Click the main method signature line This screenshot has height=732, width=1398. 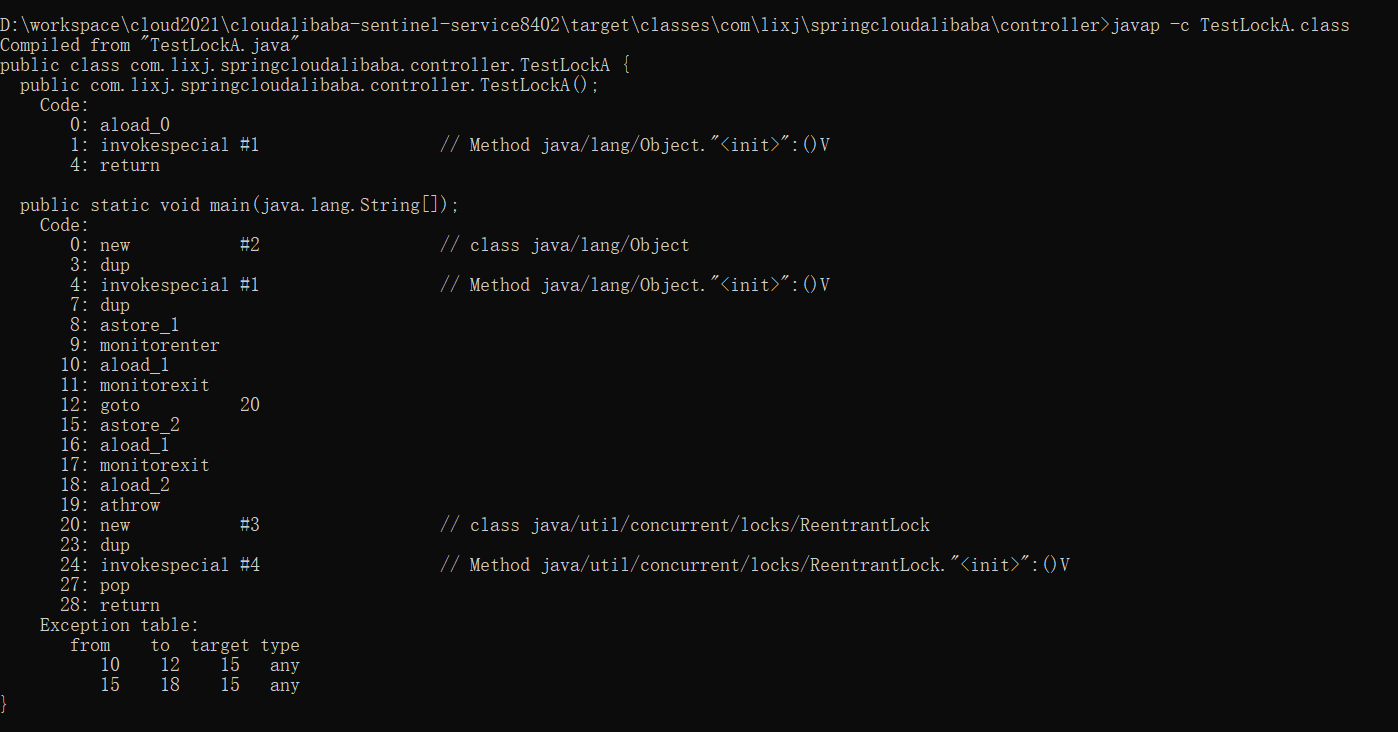[x=239, y=205]
